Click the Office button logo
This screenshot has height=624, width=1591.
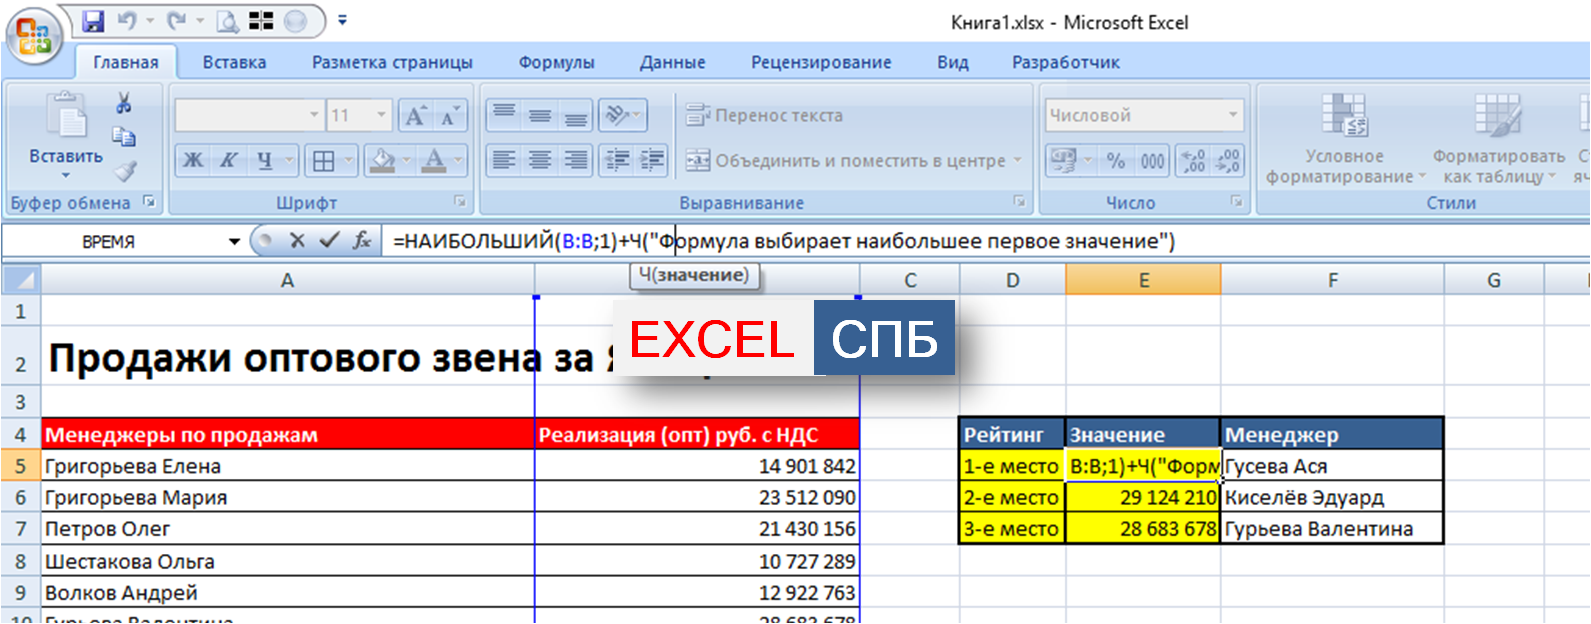pyautogui.click(x=34, y=37)
